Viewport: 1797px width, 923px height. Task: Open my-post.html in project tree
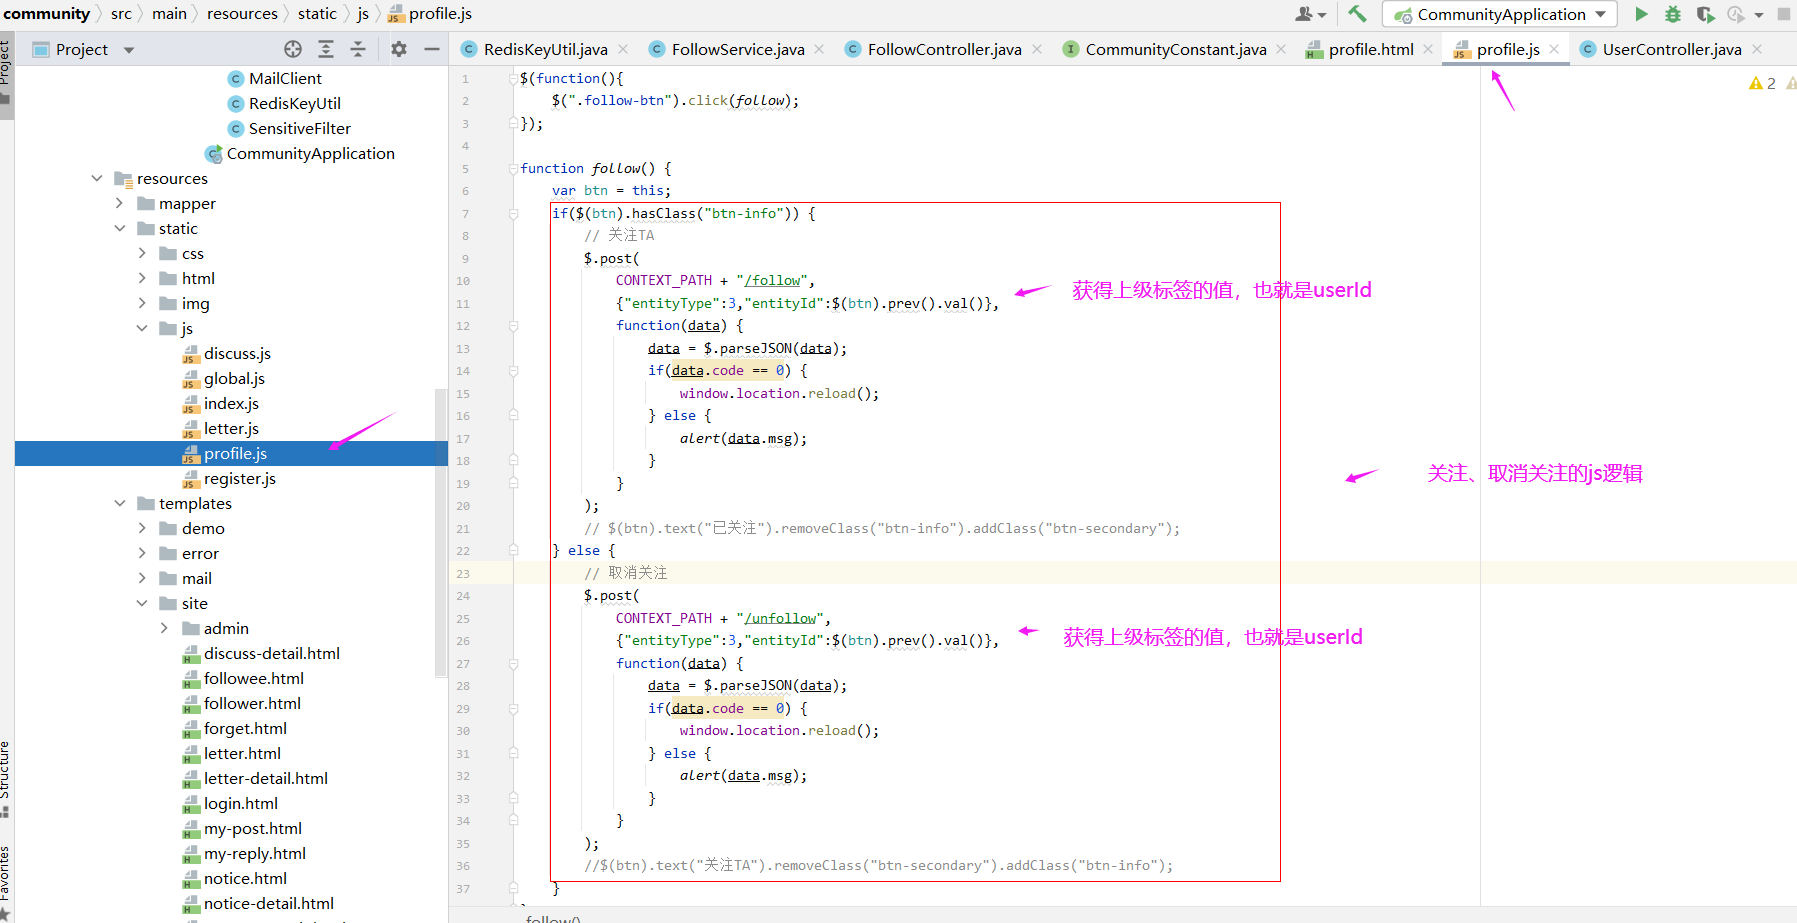pyautogui.click(x=253, y=828)
